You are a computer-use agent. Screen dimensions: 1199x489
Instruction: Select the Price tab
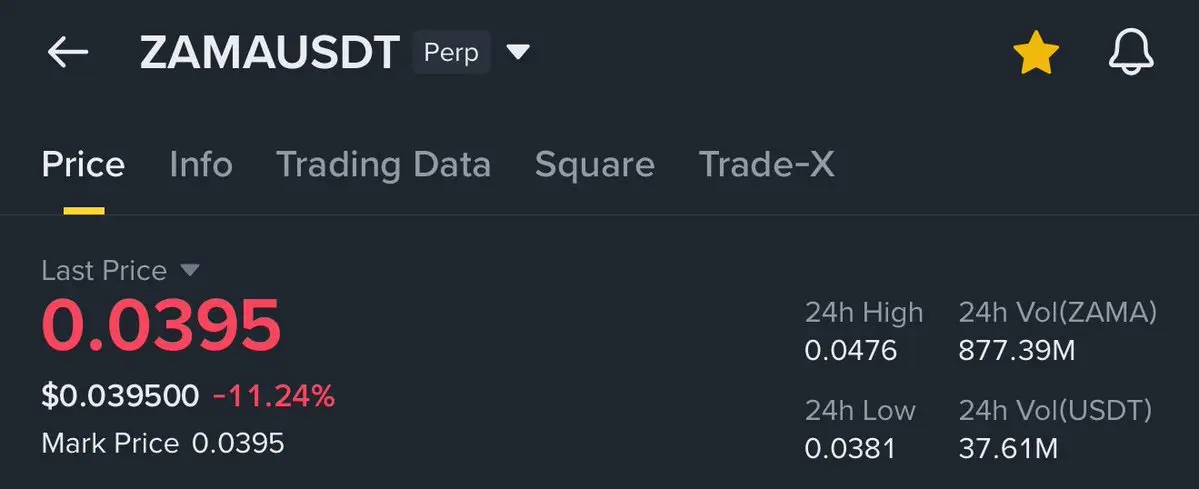[x=83, y=165]
